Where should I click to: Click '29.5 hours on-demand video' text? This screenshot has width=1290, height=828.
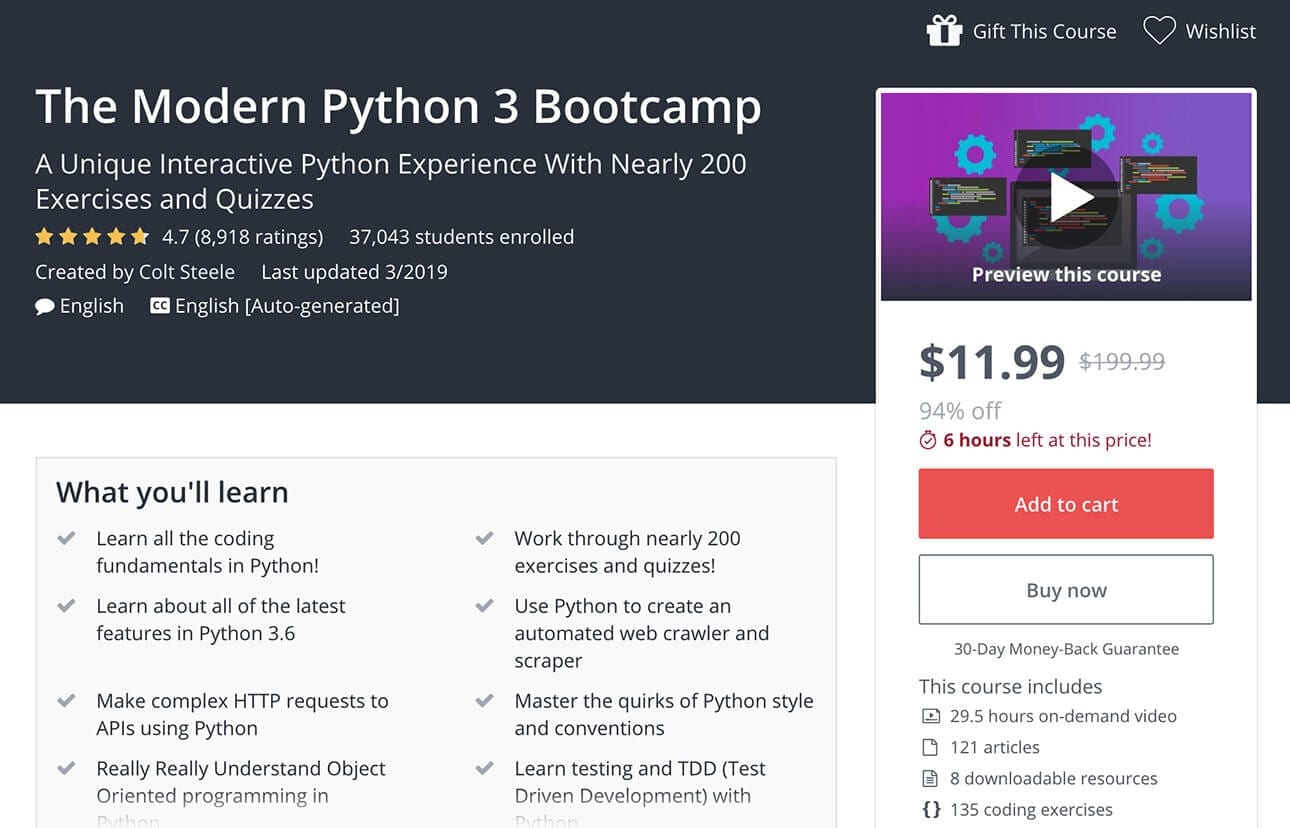coord(1063,716)
